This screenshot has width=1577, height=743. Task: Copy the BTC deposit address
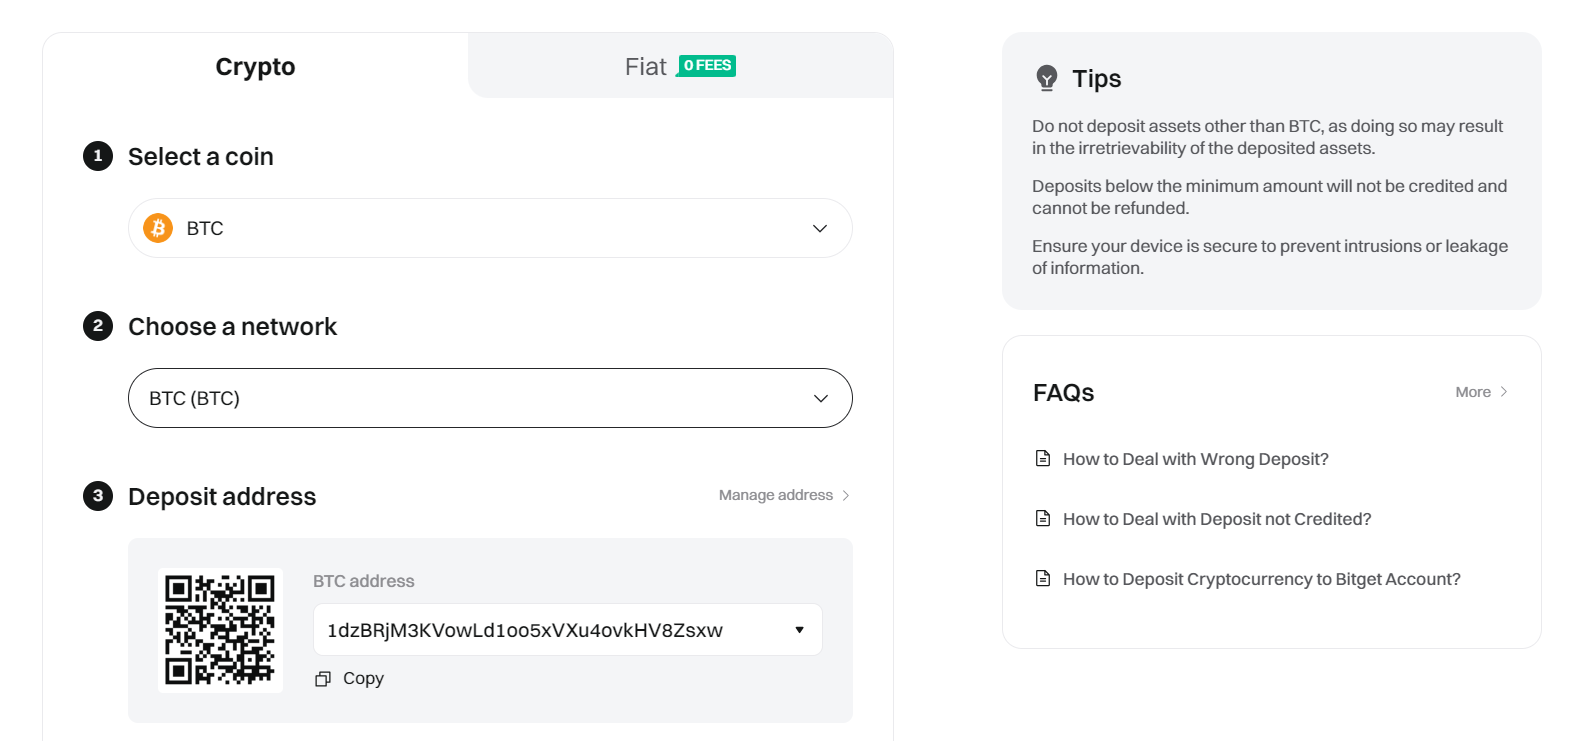click(363, 679)
